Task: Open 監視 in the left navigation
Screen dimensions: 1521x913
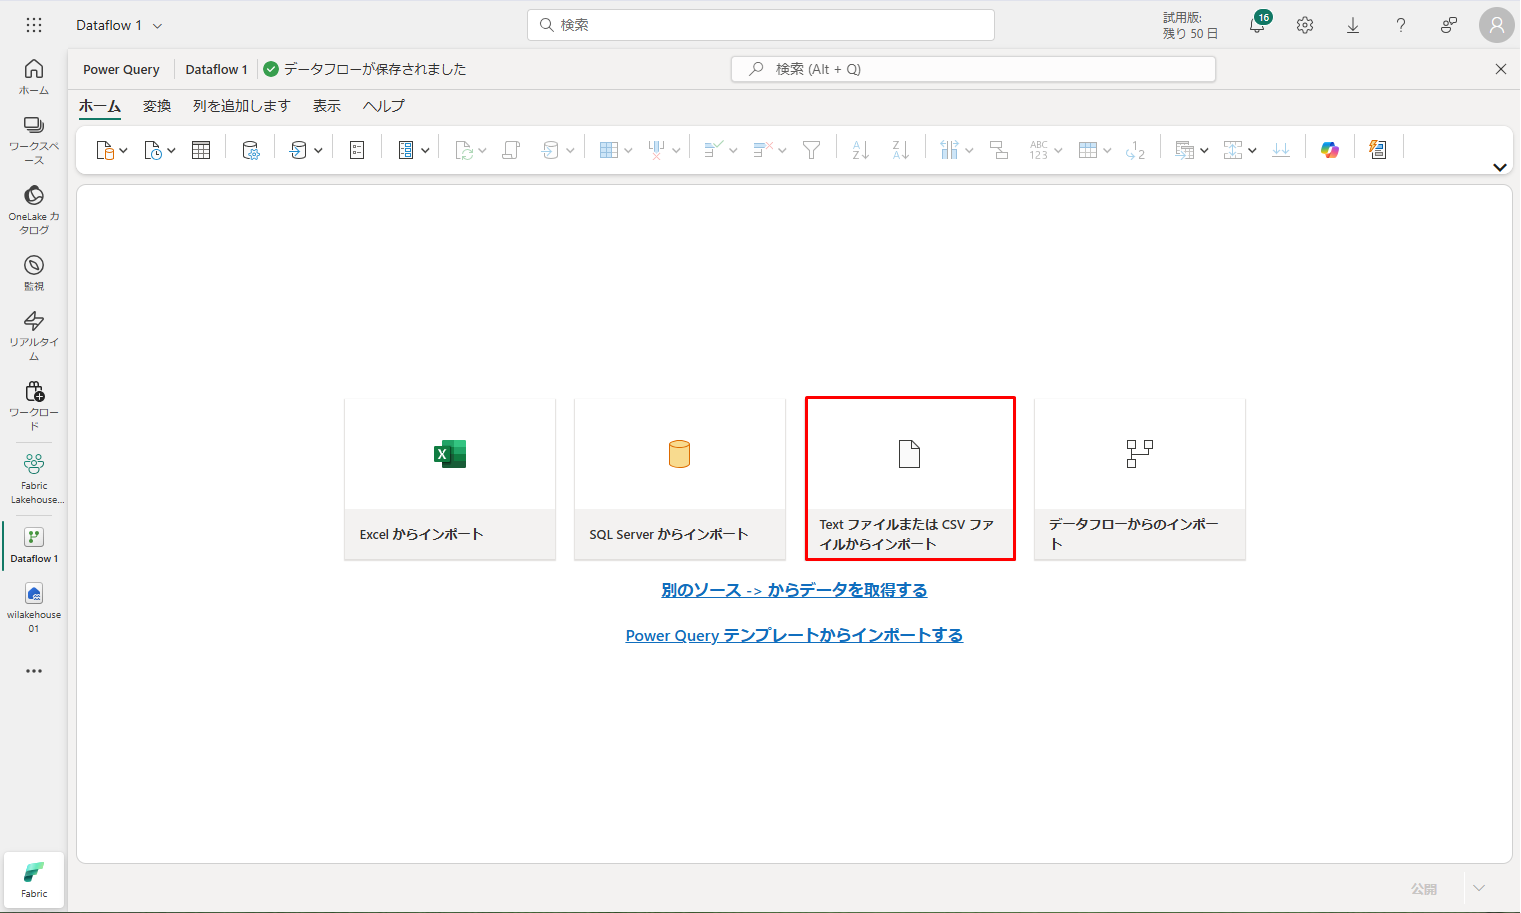Action: click(x=34, y=273)
